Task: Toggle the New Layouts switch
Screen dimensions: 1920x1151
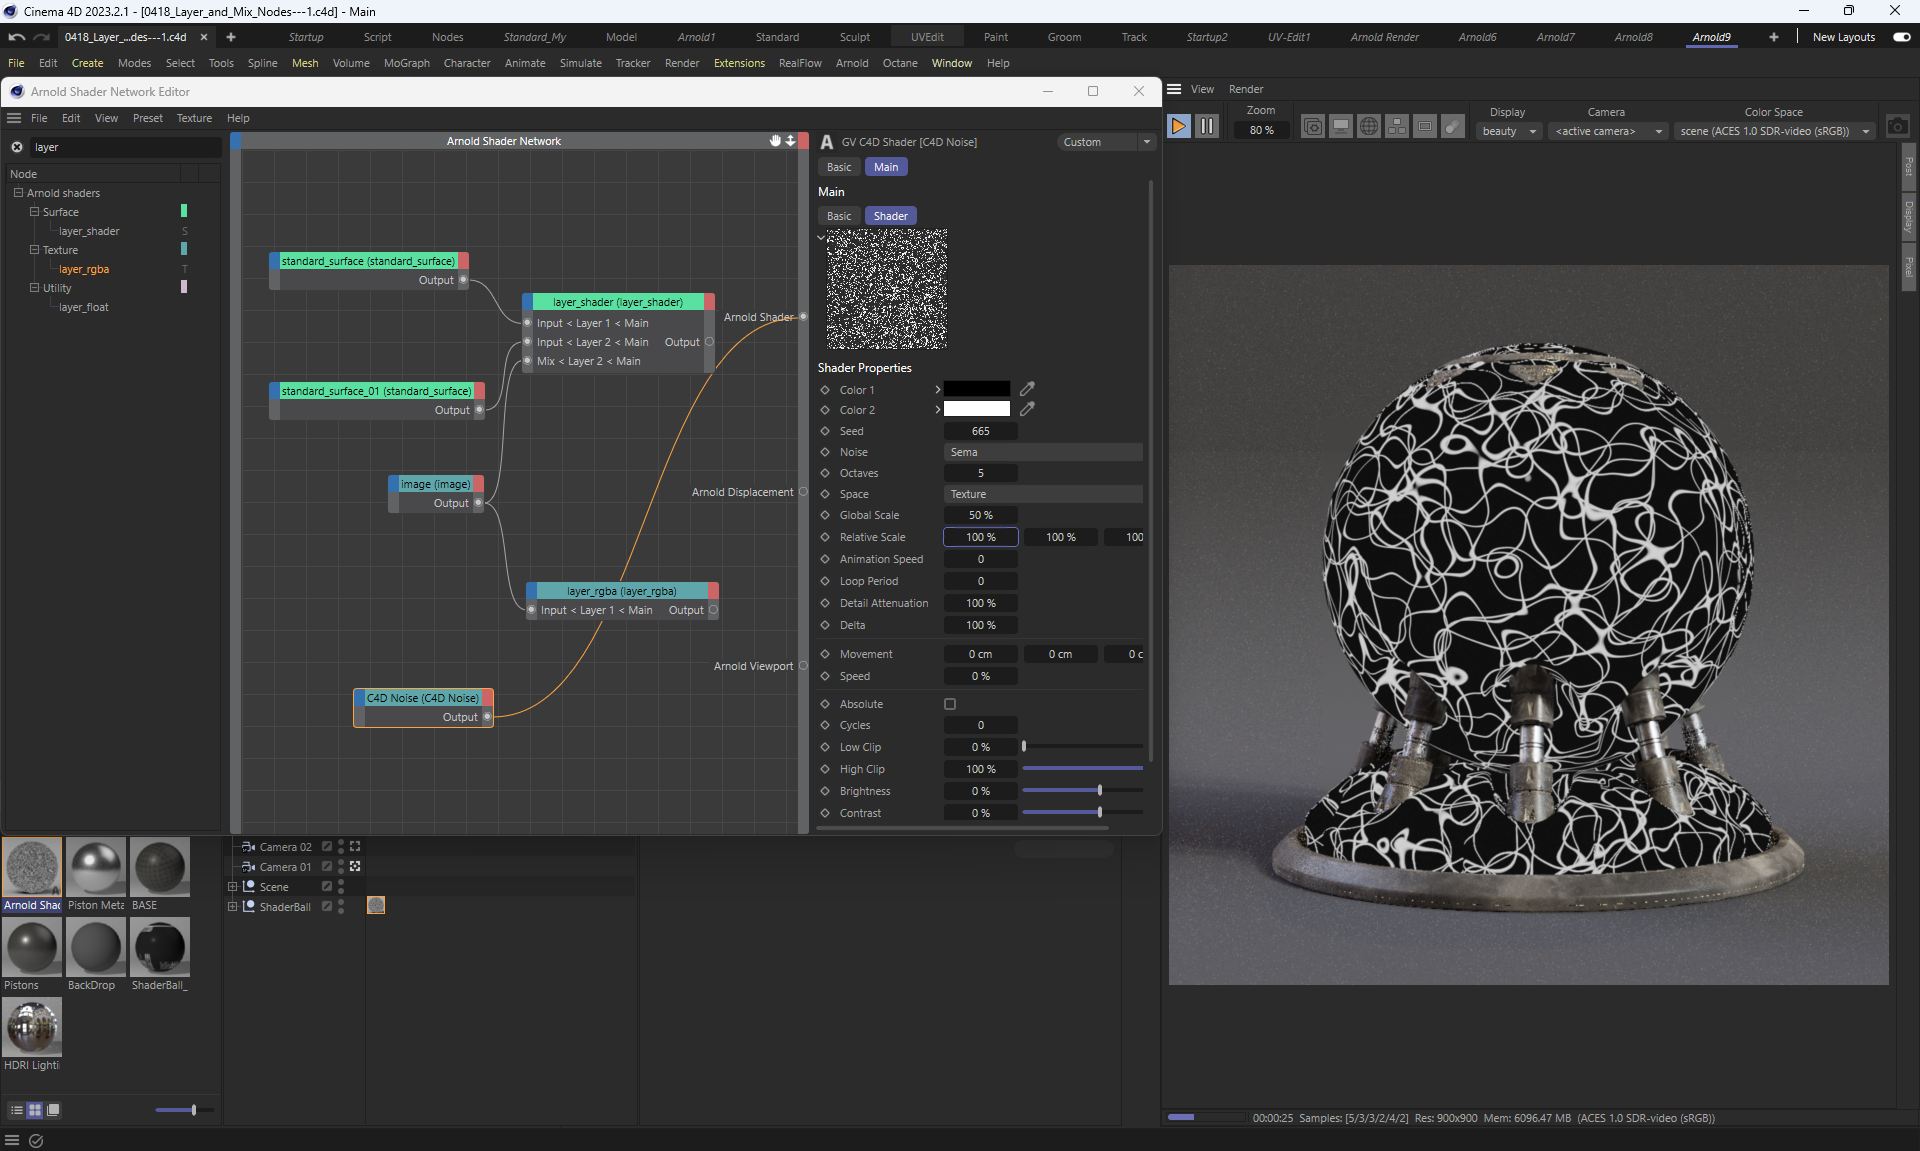Action: pos(1901,37)
